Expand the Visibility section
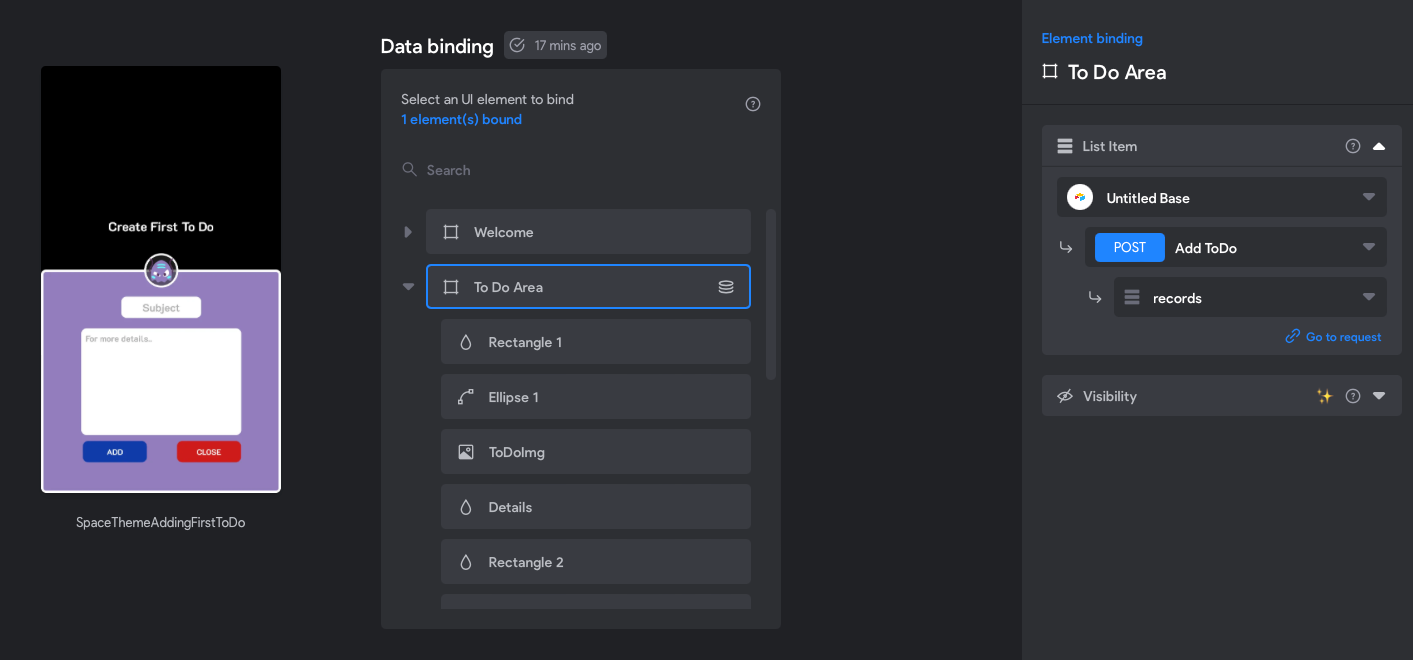This screenshot has width=1413, height=660. pyautogui.click(x=1379, y=396)
